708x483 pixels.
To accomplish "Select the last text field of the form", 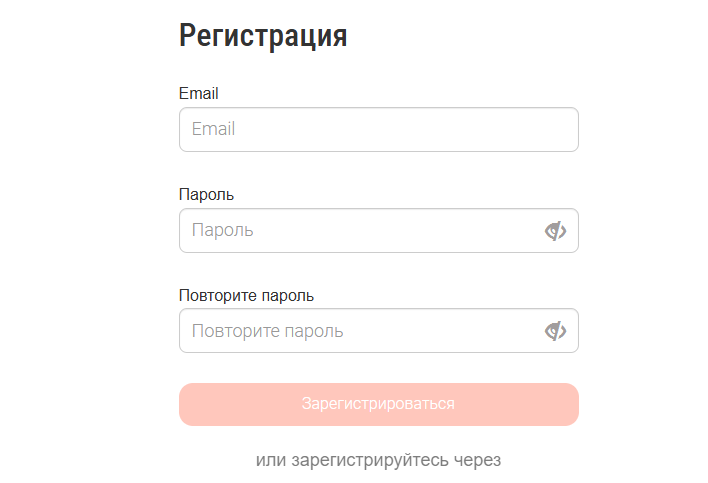I will [360, 331].
